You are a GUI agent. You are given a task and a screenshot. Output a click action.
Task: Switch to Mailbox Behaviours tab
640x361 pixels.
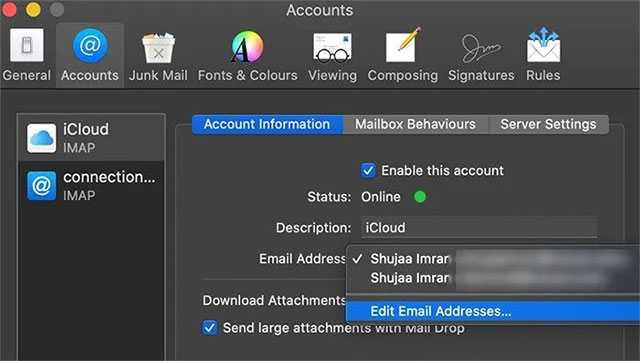415,124
